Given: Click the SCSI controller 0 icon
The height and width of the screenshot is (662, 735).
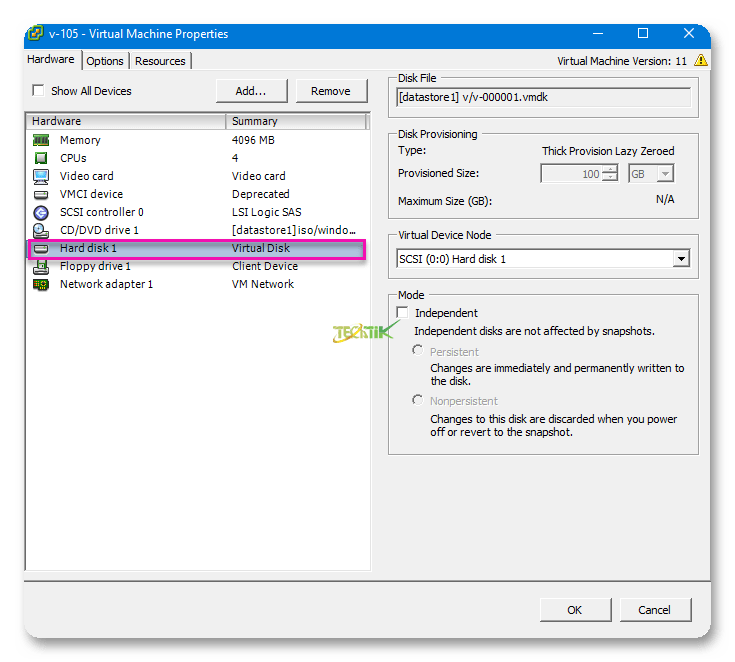Looking at the screenshot, I should click(x=41, y=212).
